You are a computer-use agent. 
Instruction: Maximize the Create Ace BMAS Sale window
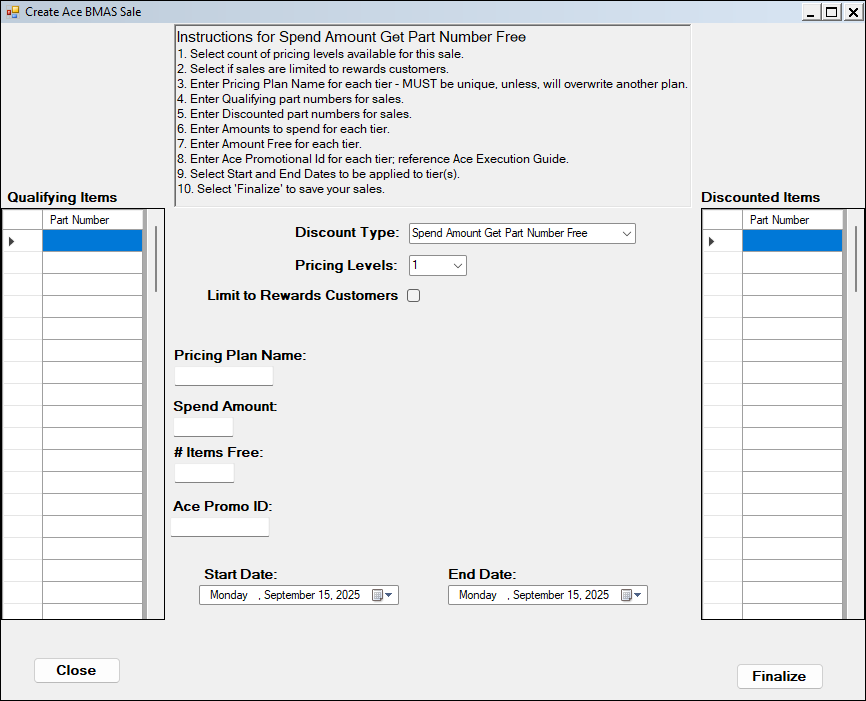tap(830, 12)
